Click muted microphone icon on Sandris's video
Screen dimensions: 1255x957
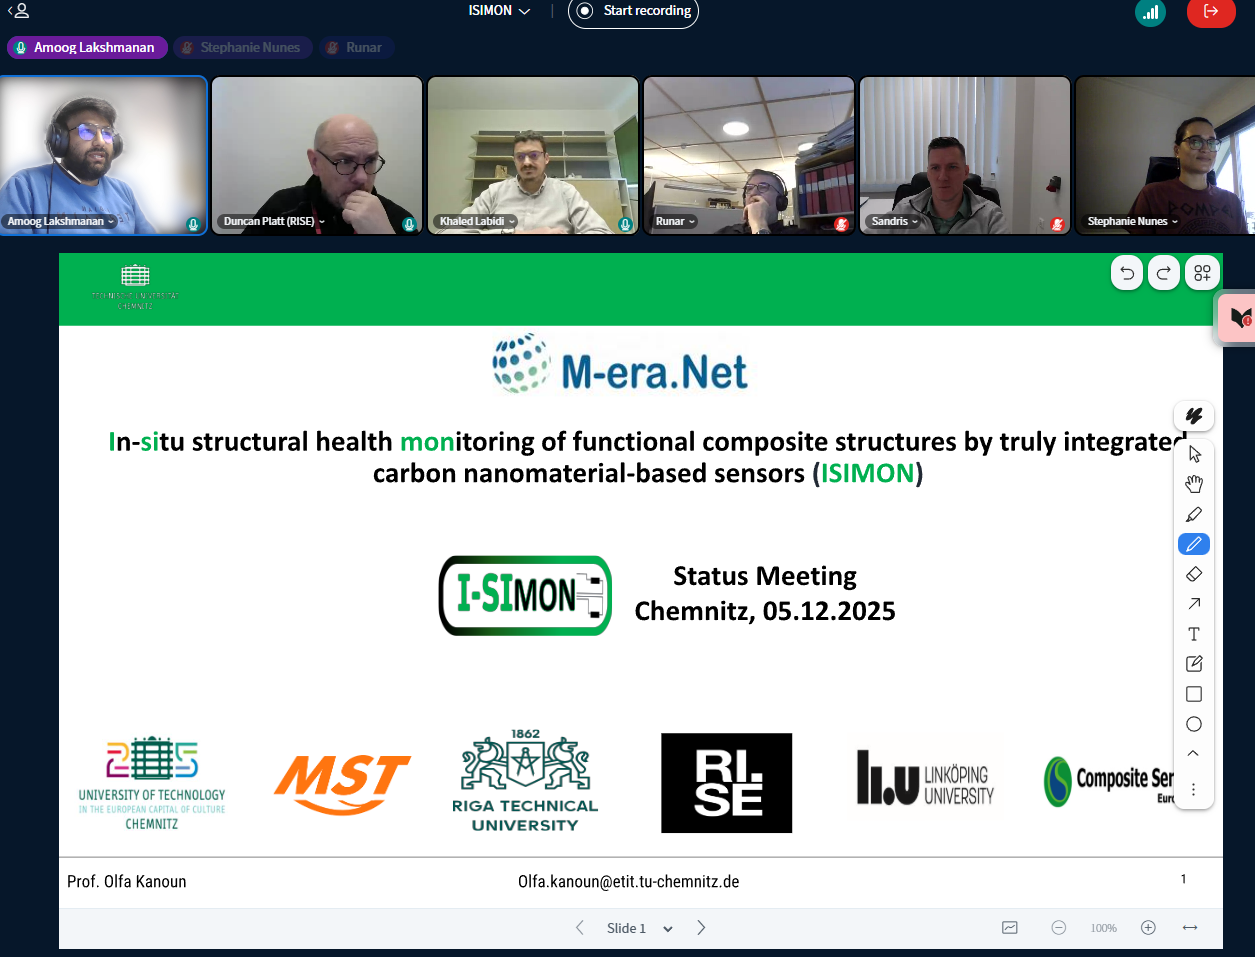coord(1057,224)
